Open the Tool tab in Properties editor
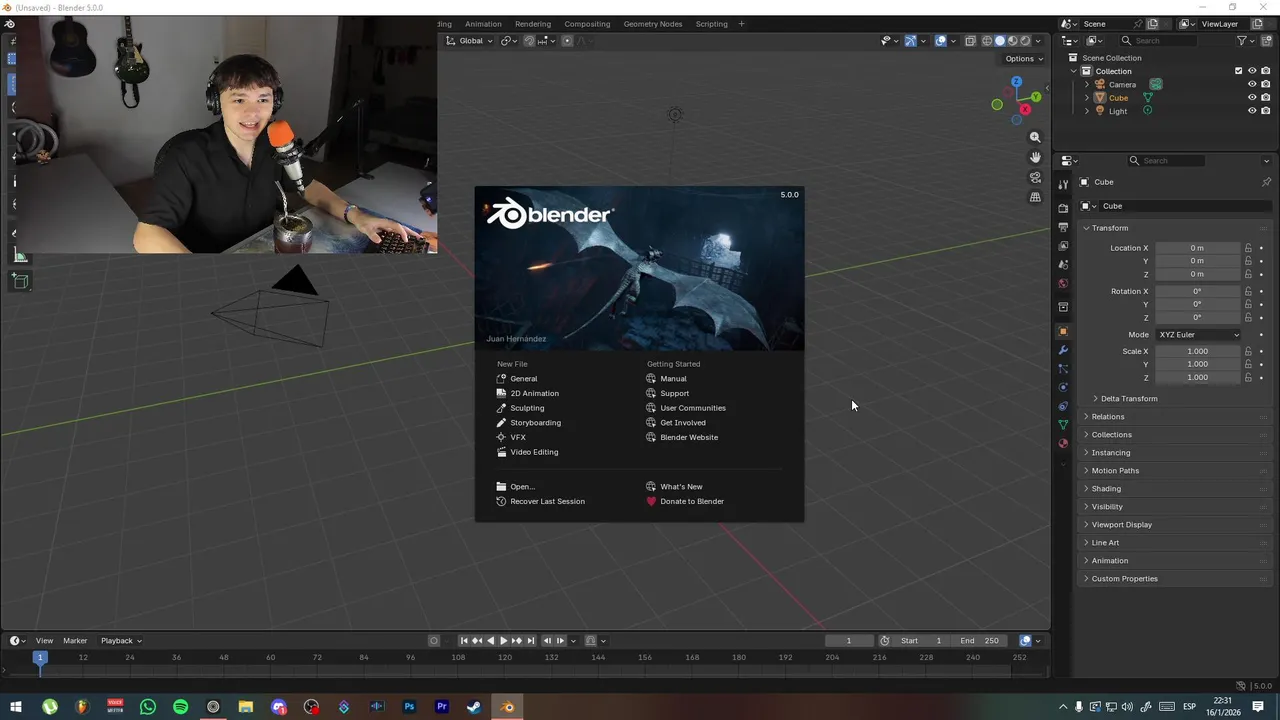1280x720 pixels. coord(1063,185)
